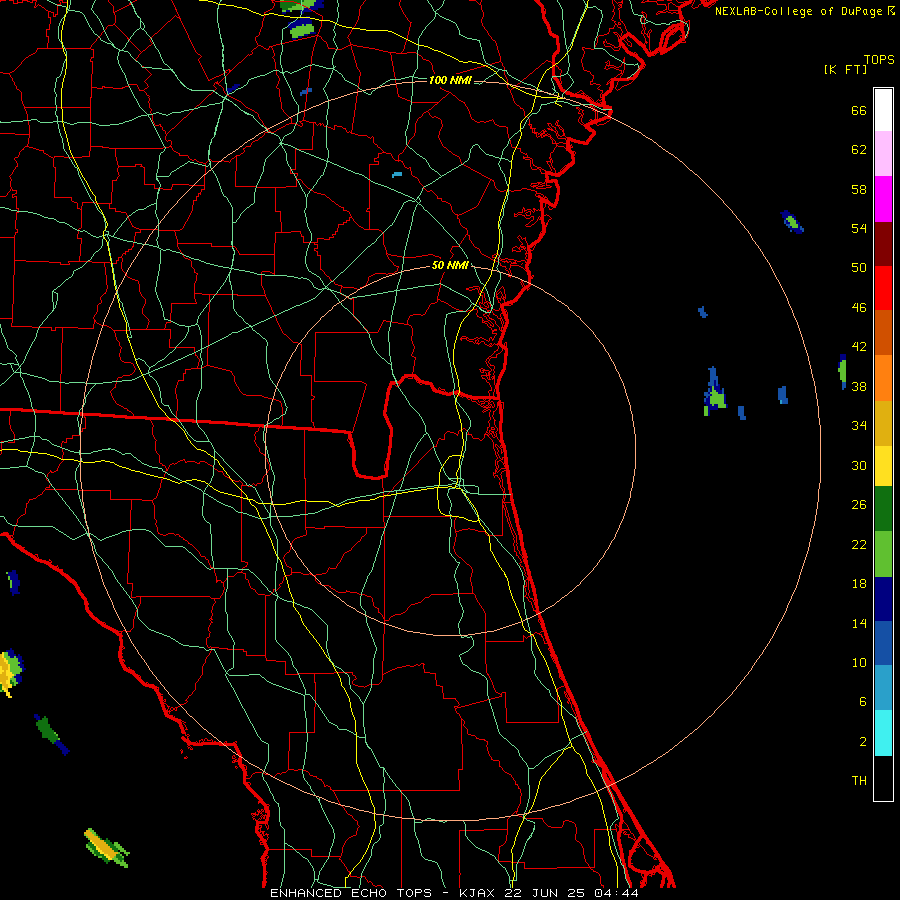Click the green echo cell far northeast offshore

pyautogui.click(x=792, y=222)
